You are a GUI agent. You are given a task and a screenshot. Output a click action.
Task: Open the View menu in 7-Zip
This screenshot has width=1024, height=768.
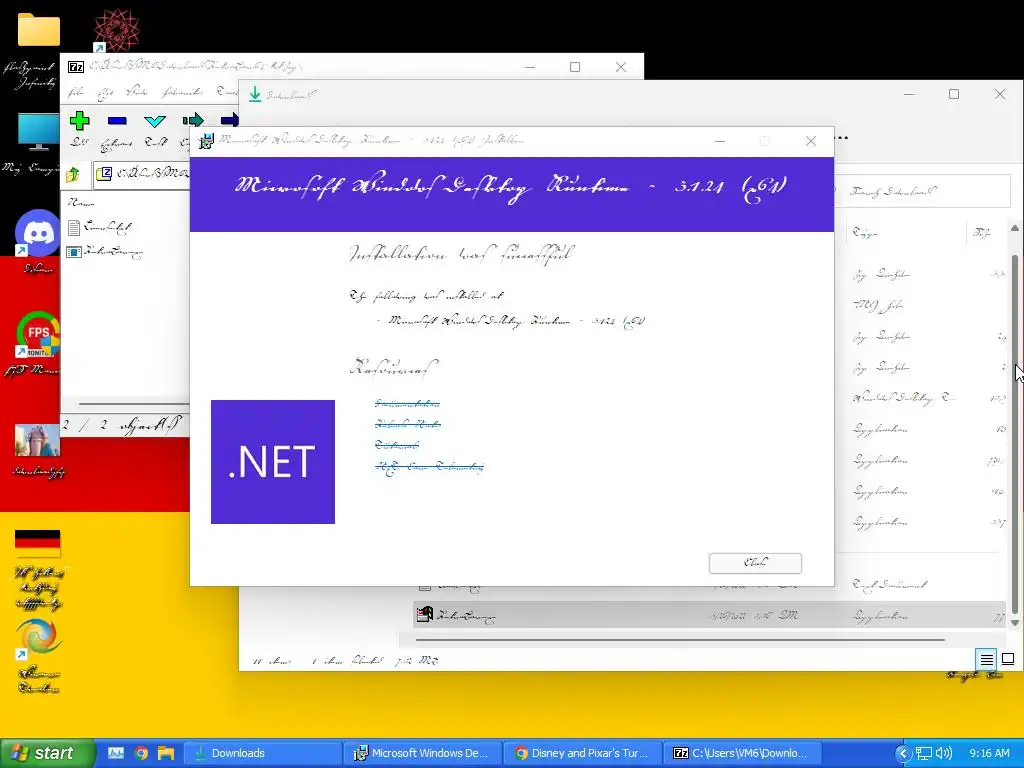136,92
